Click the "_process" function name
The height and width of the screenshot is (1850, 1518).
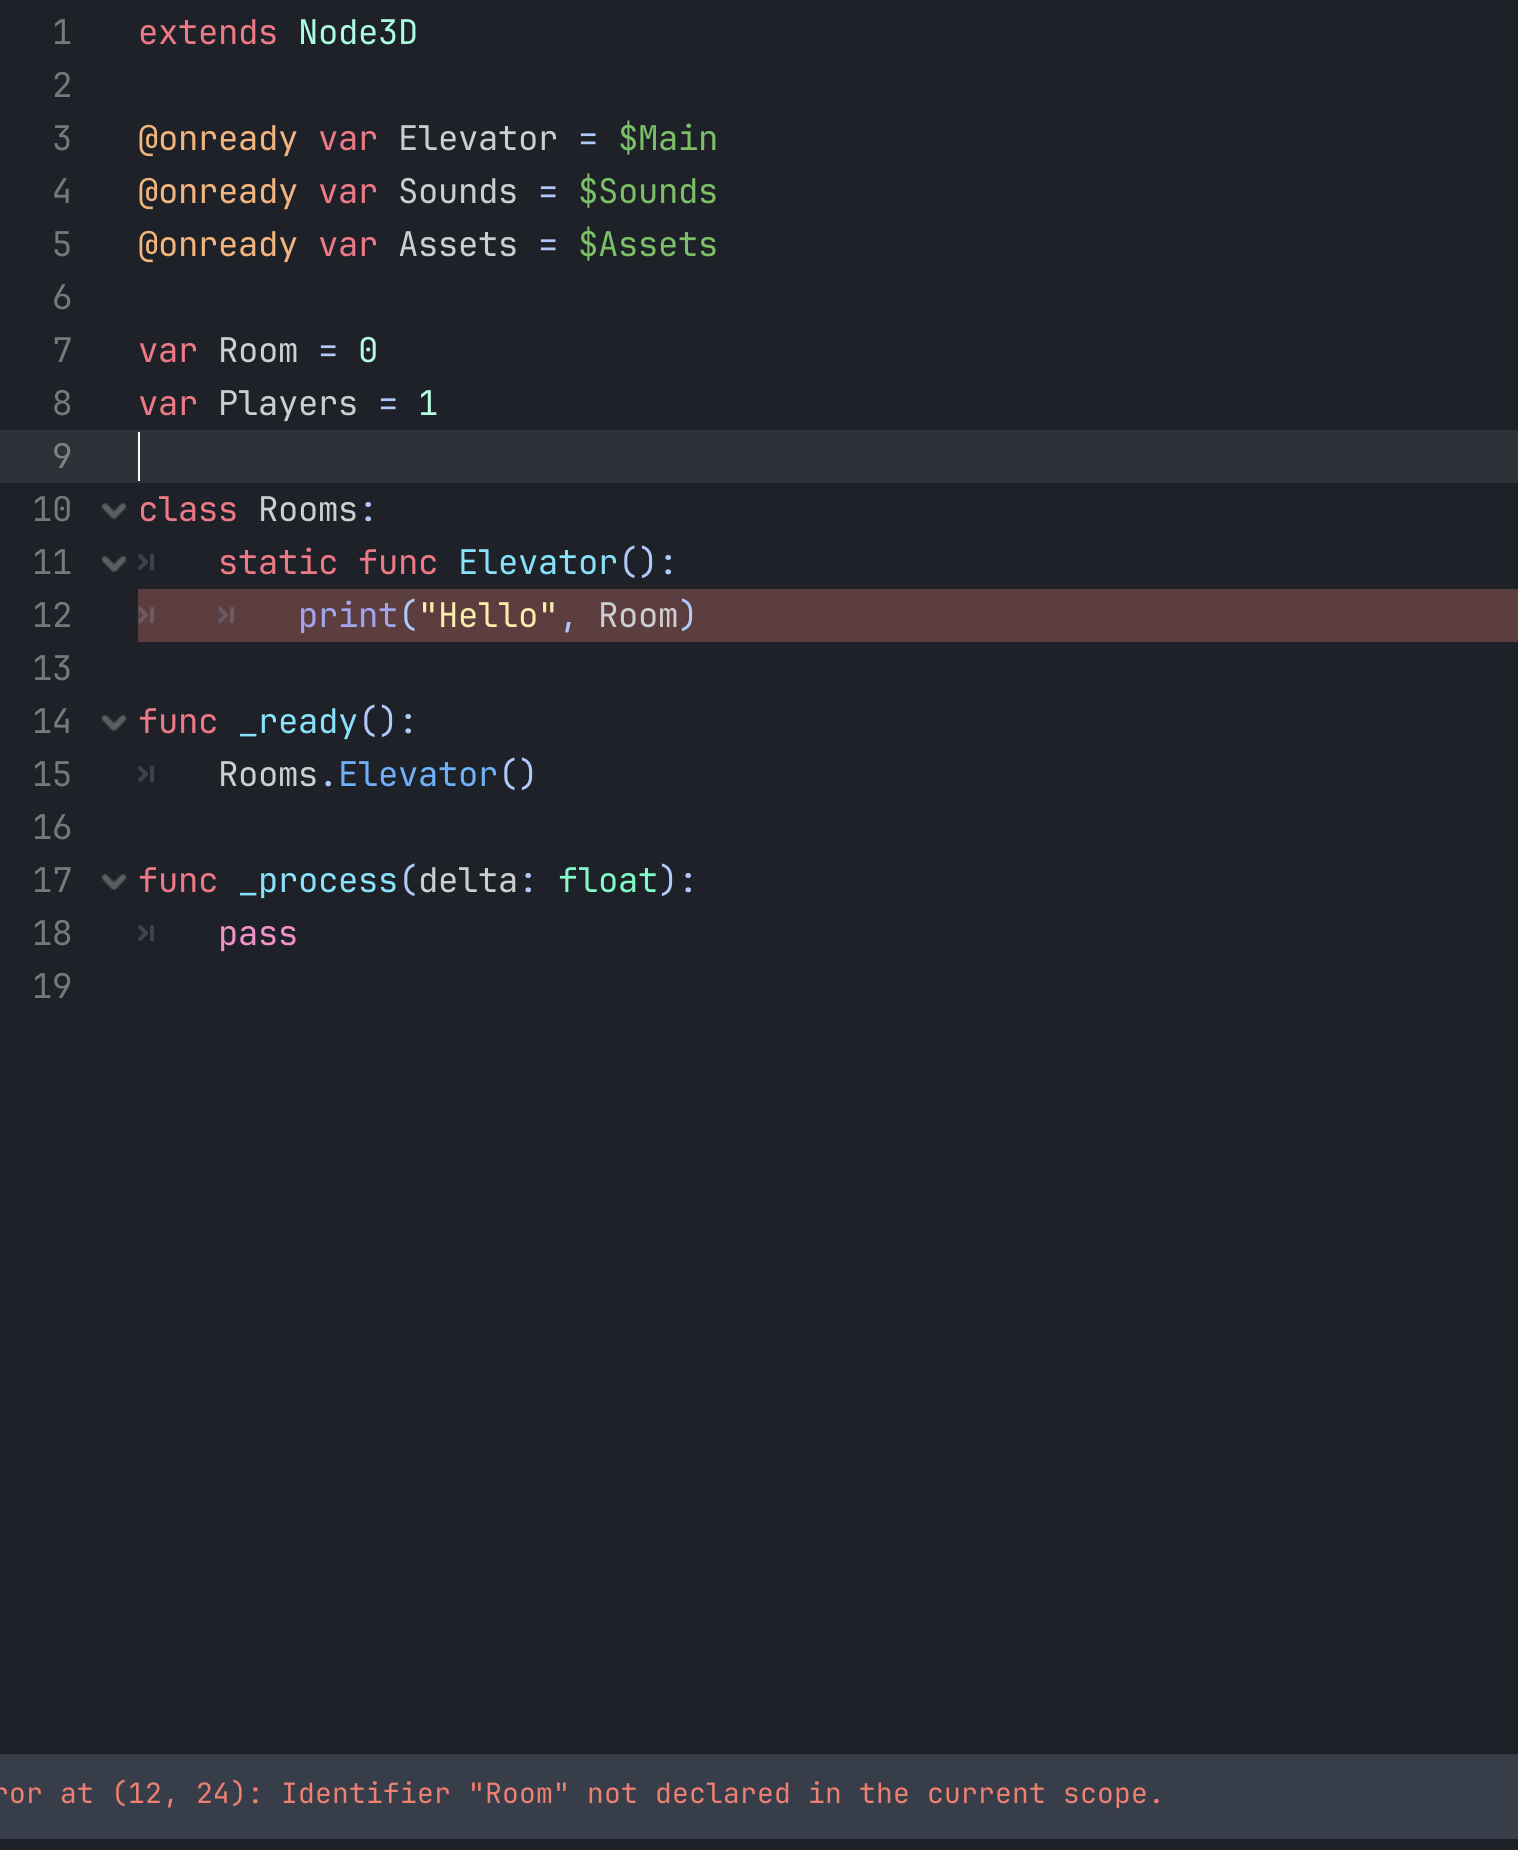318,881
